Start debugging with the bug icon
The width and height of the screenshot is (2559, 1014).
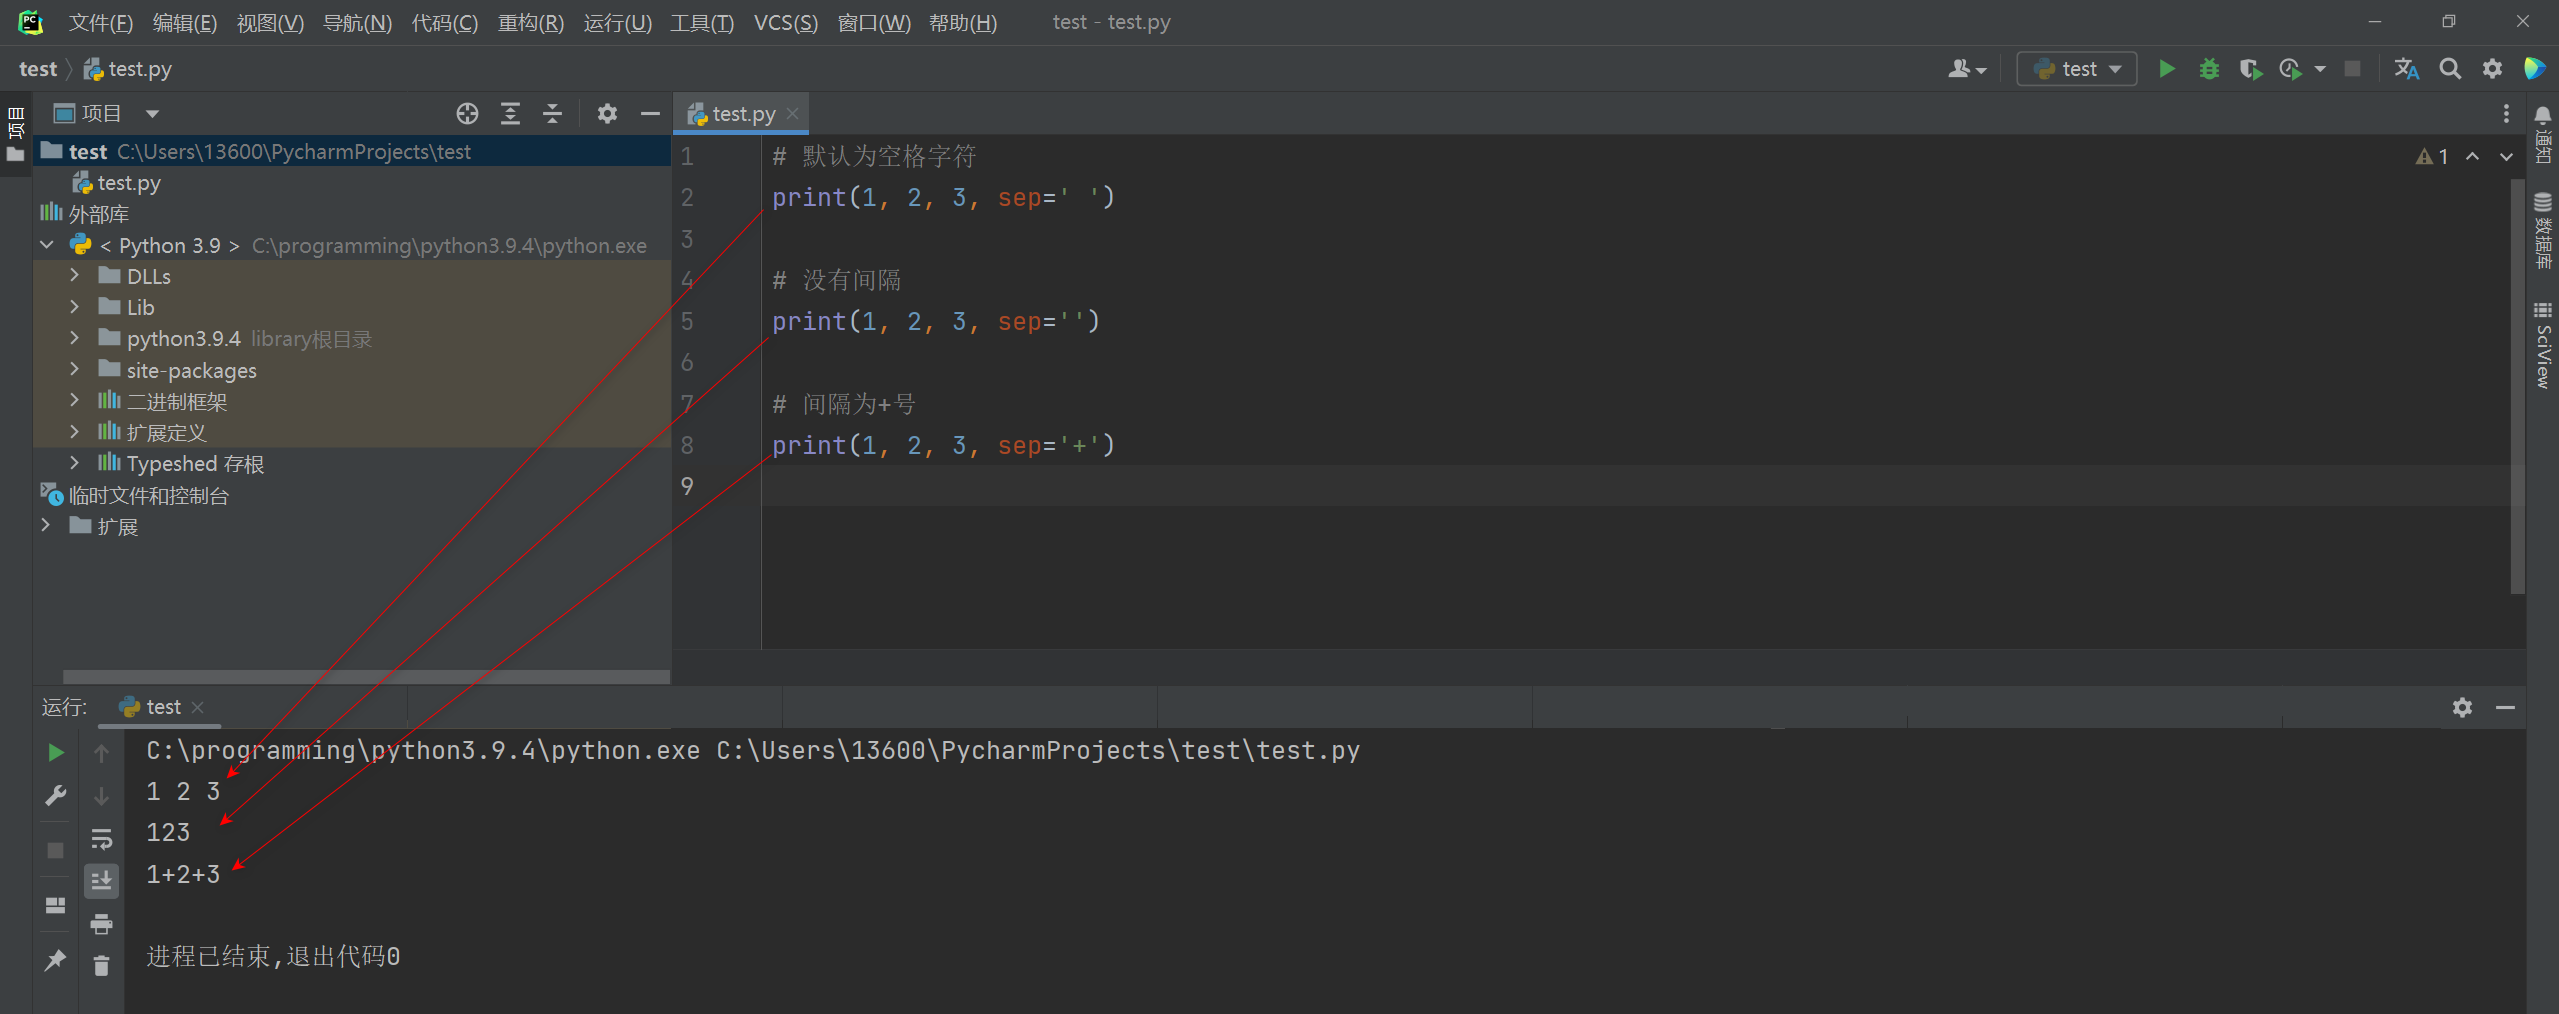coord(2209,69)
